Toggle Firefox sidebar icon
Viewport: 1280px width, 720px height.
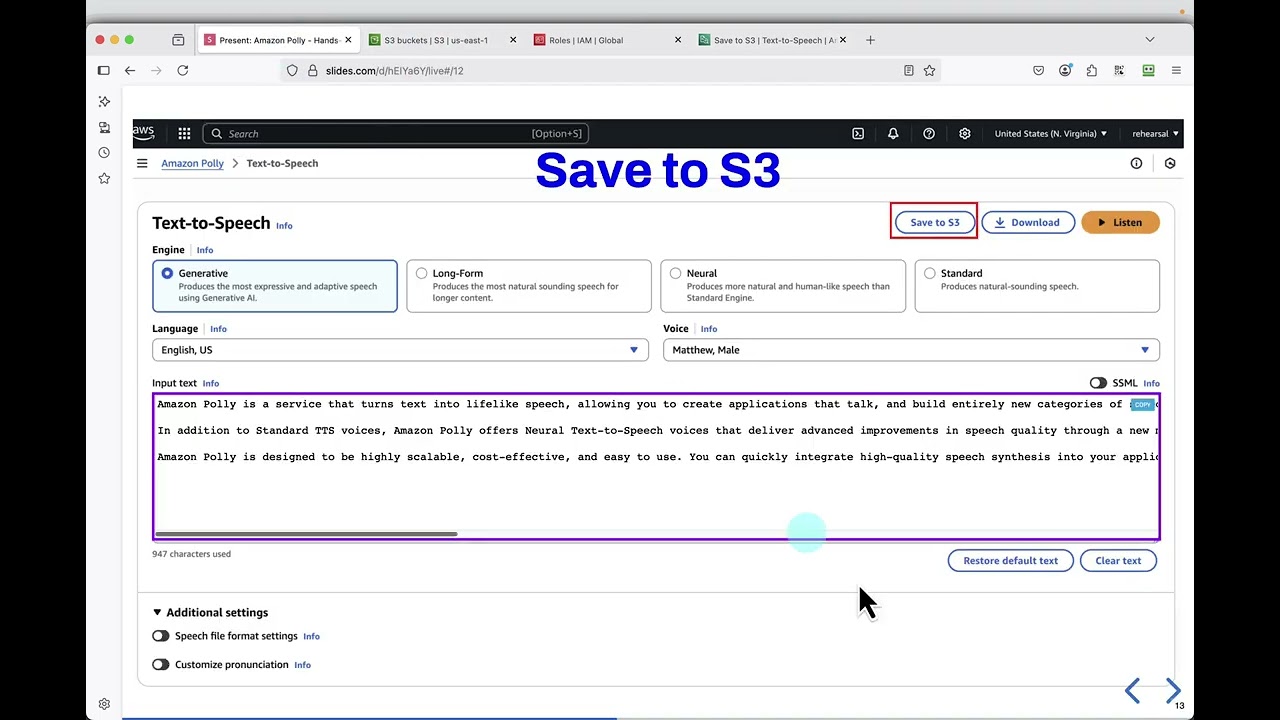tap(103, 70)
